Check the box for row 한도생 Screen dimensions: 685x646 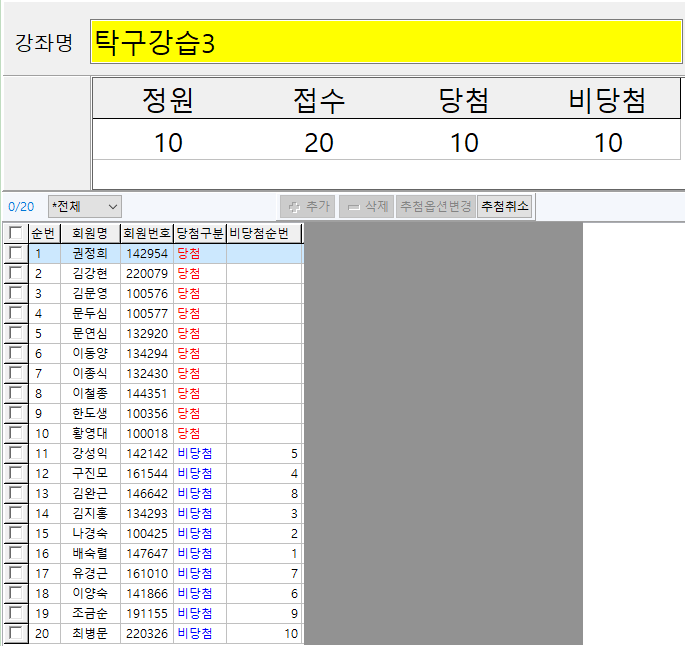point(16,413)
